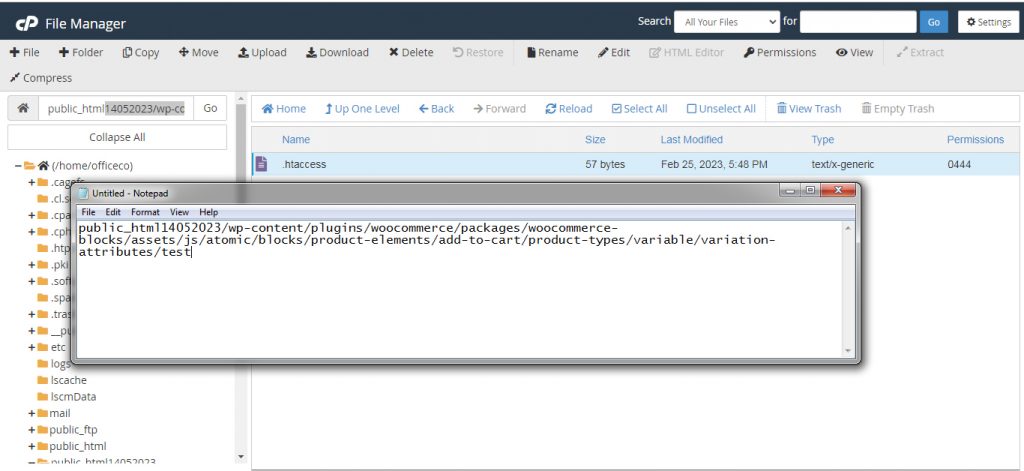Click Unselect All checkbox
The height and width of the screenshot is (471, 1024).
721,109
